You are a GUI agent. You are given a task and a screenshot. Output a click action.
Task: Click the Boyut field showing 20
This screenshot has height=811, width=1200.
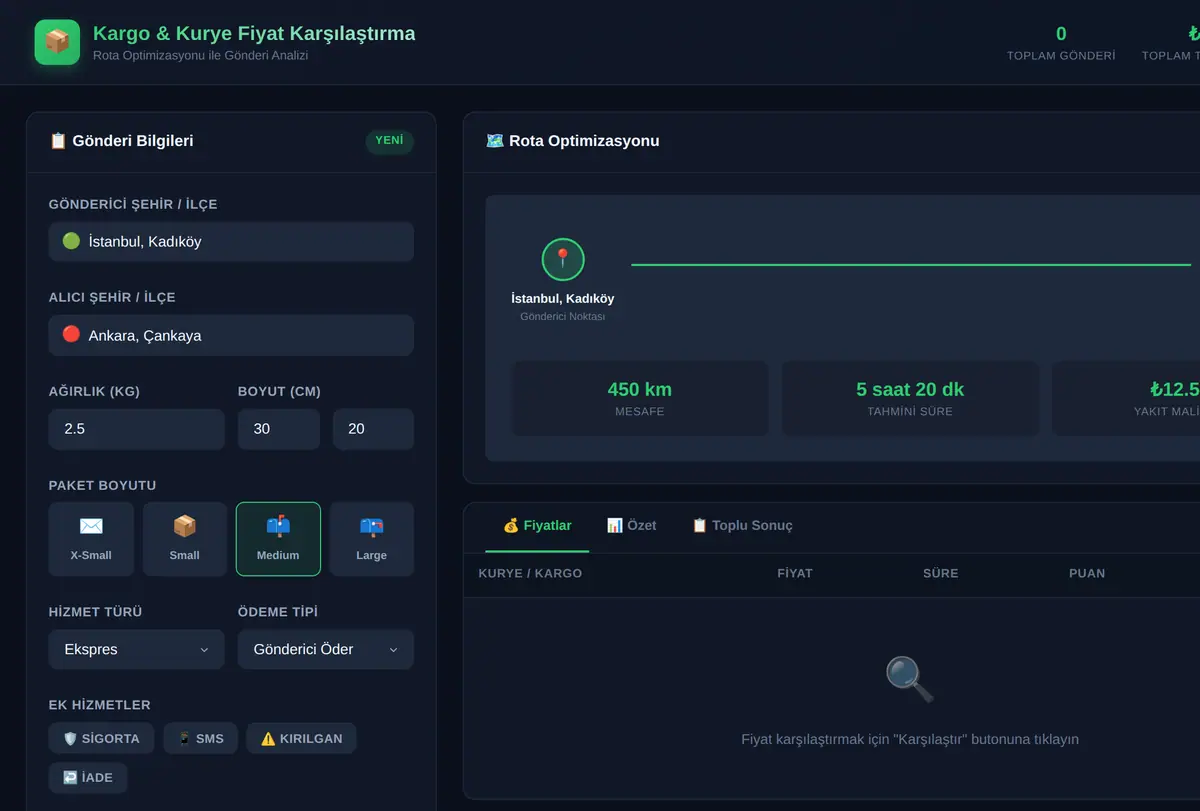[x=373, y=429]
